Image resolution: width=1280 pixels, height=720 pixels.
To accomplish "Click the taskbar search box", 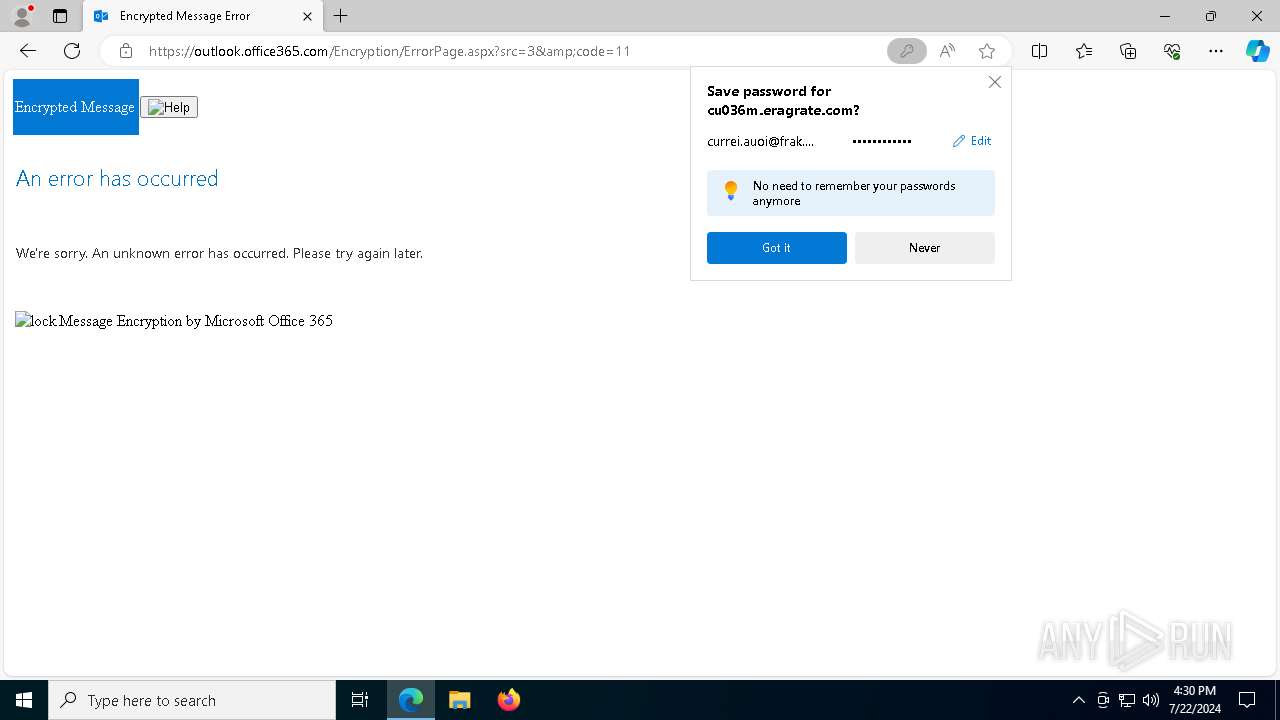I will tap(192, 700).
